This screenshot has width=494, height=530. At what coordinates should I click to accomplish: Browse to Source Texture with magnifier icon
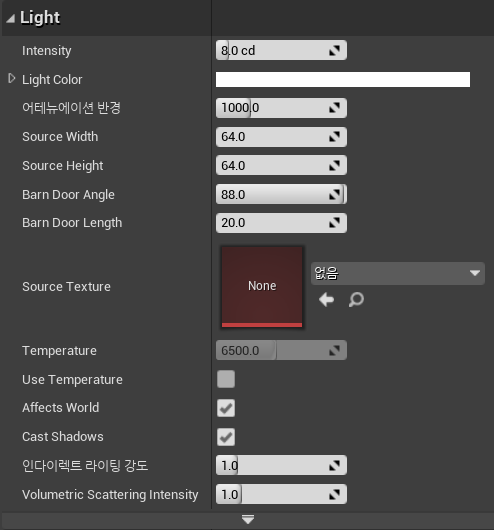click(x=356, y=300)
